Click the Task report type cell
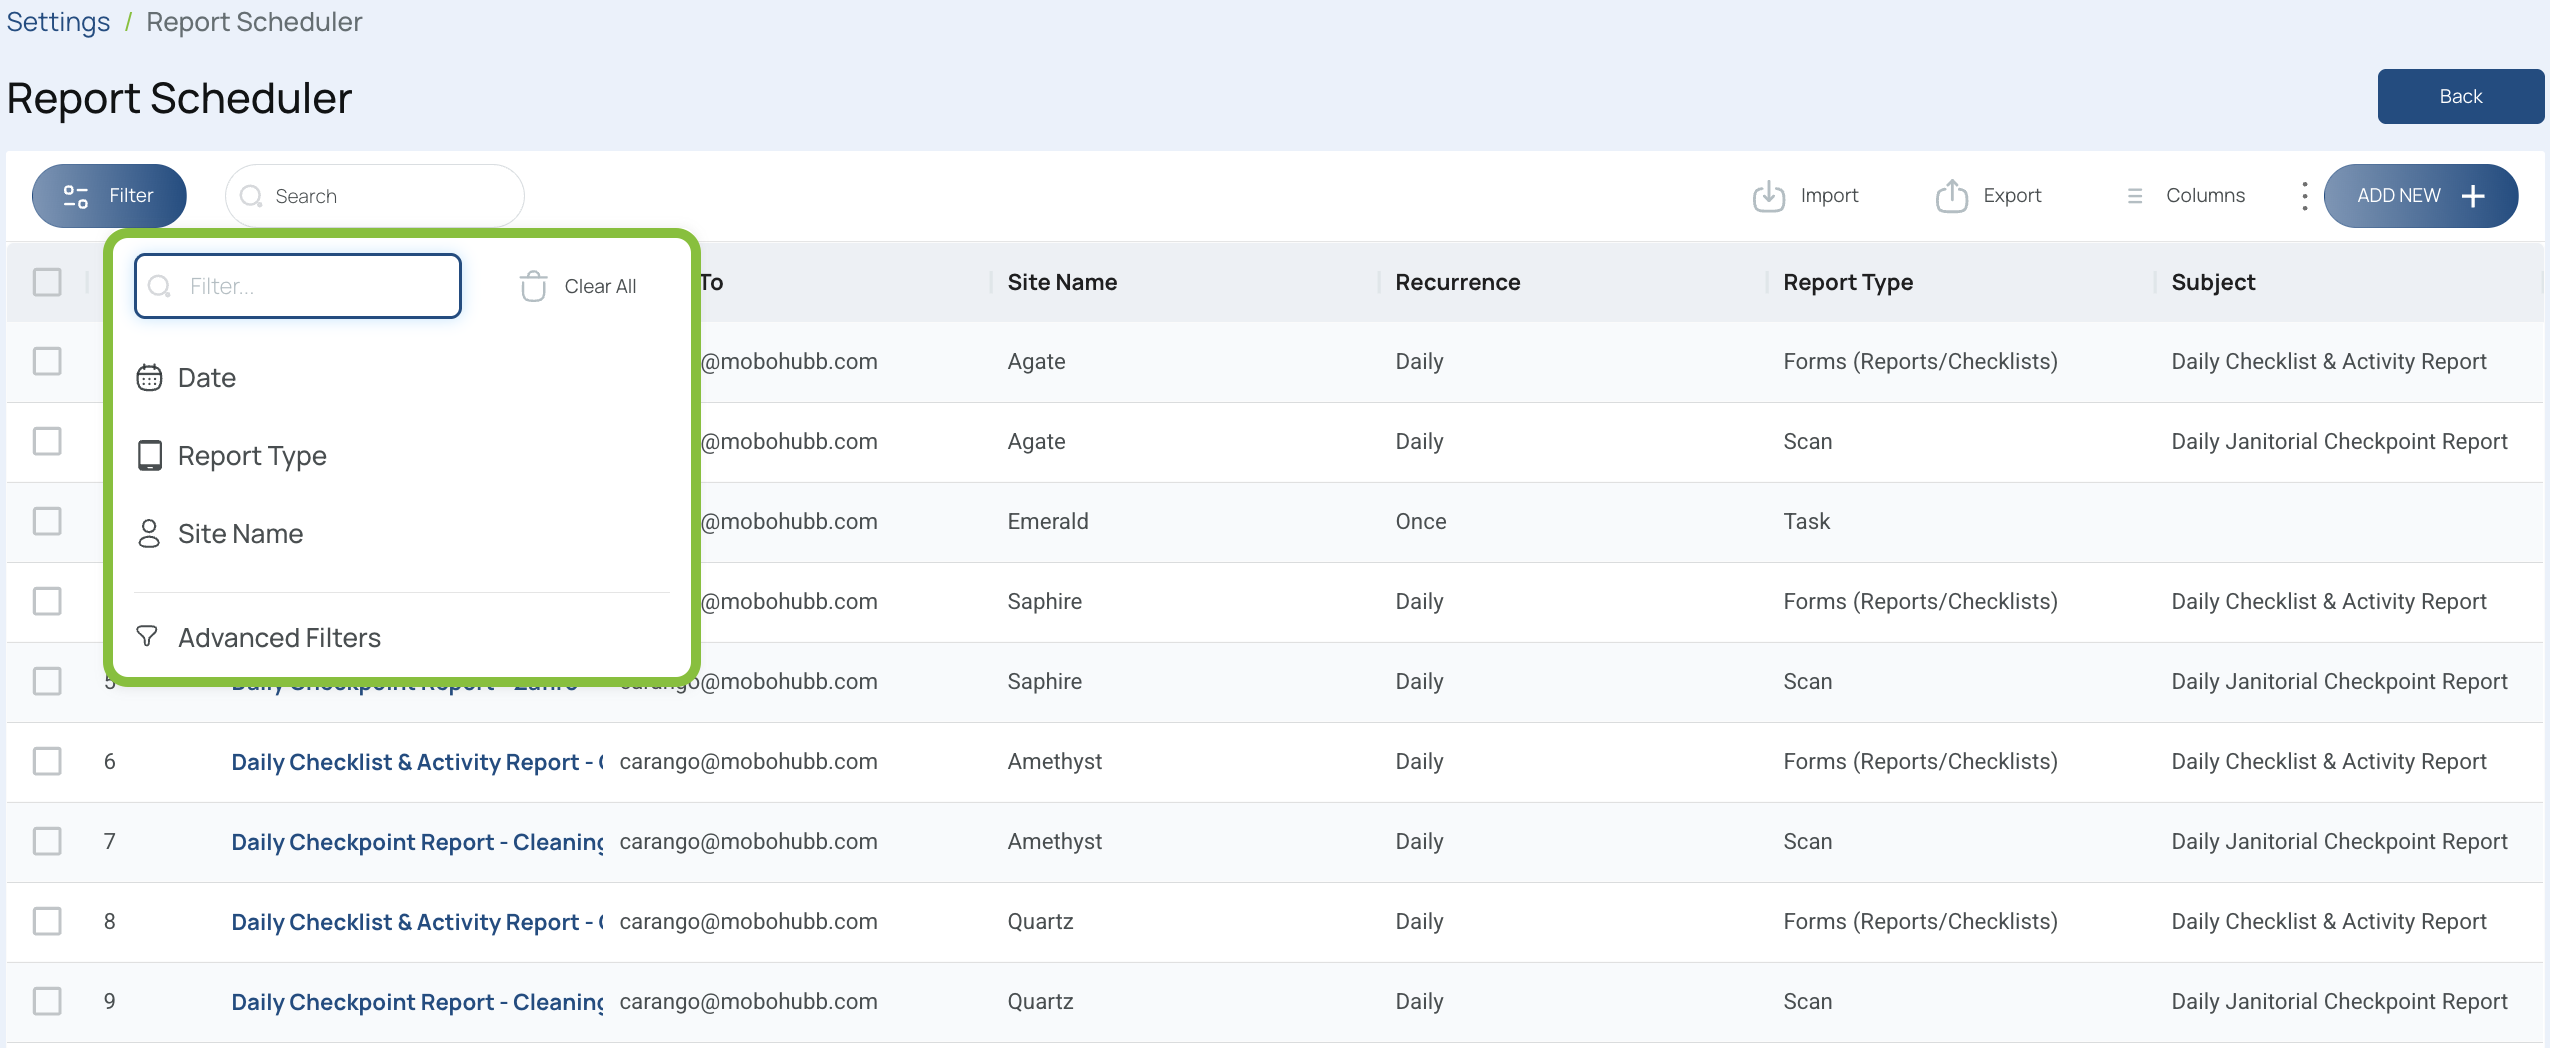 pos(1806,521)
